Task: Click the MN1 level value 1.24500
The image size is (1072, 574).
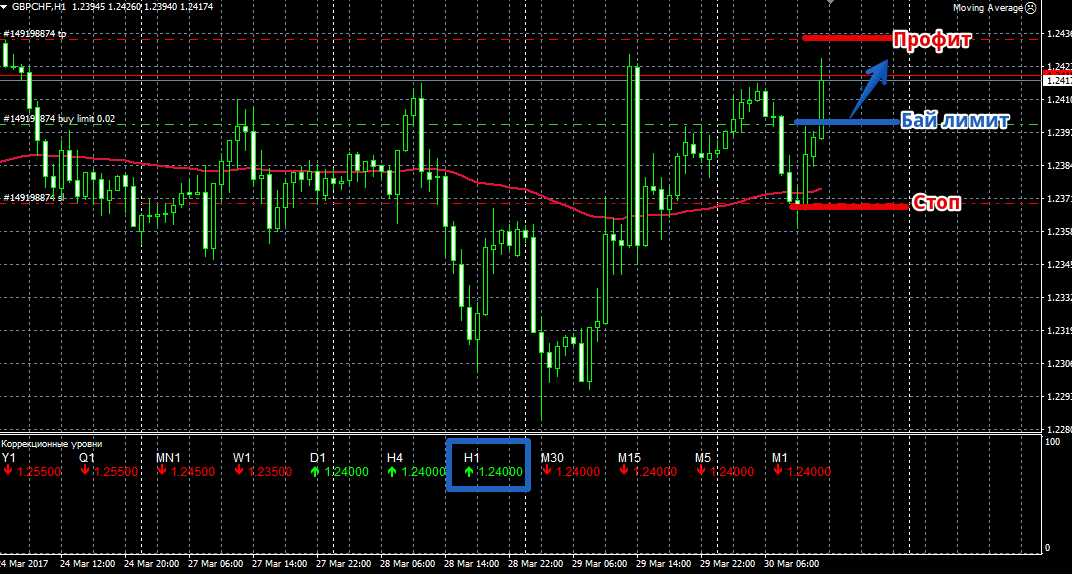Action: (191, 472)
